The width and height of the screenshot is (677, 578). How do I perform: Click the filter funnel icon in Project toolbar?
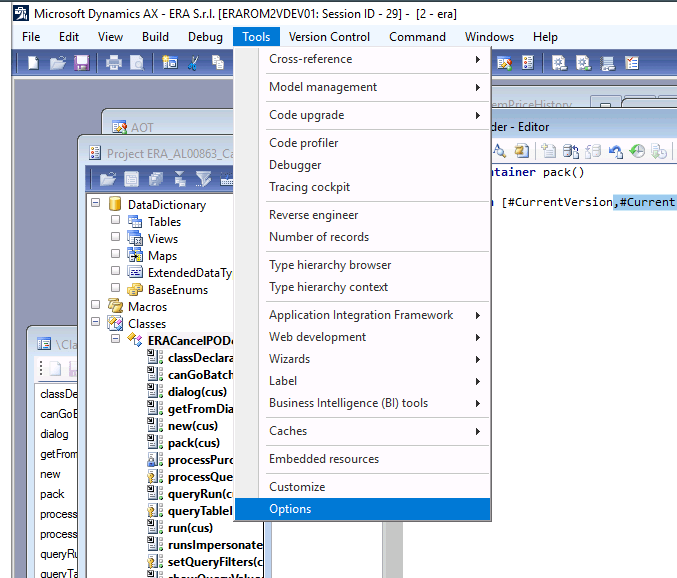(203, 179)
